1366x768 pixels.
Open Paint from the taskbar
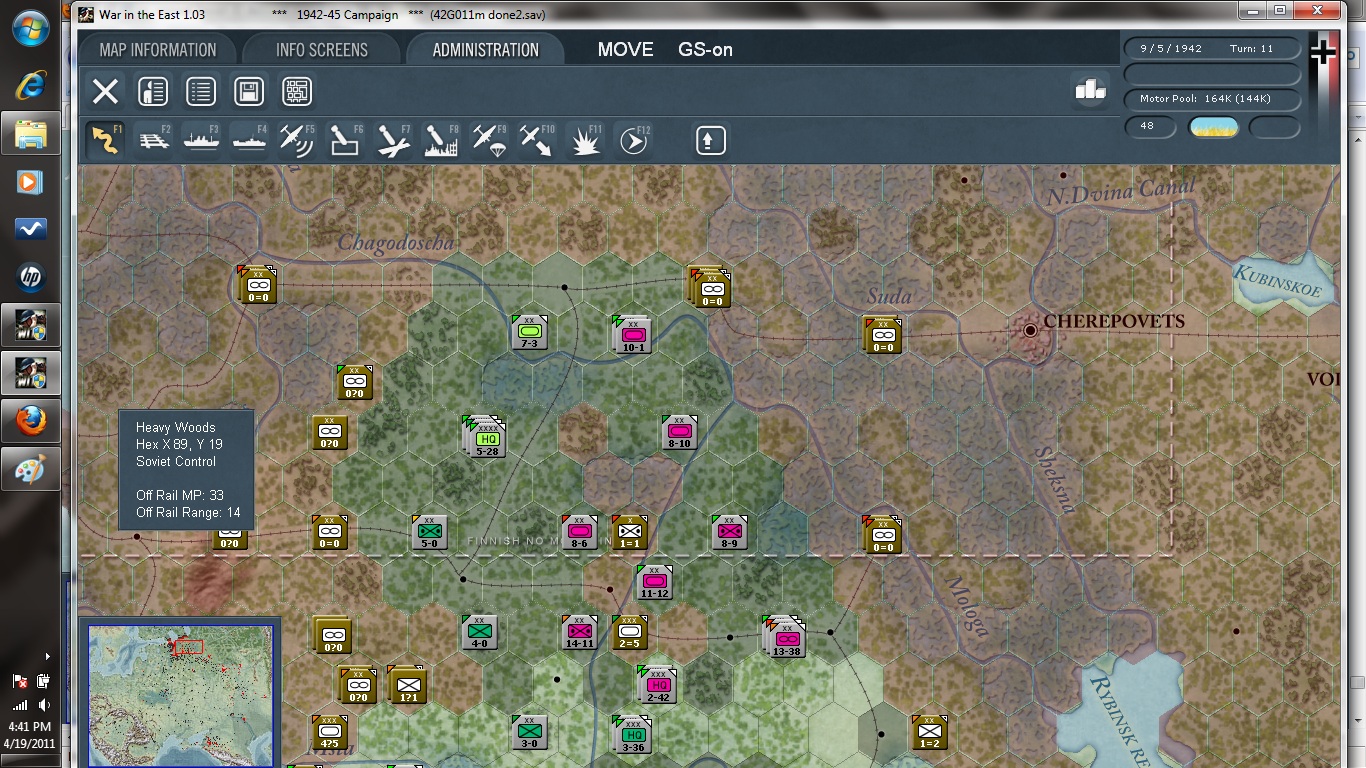[31, 470]
